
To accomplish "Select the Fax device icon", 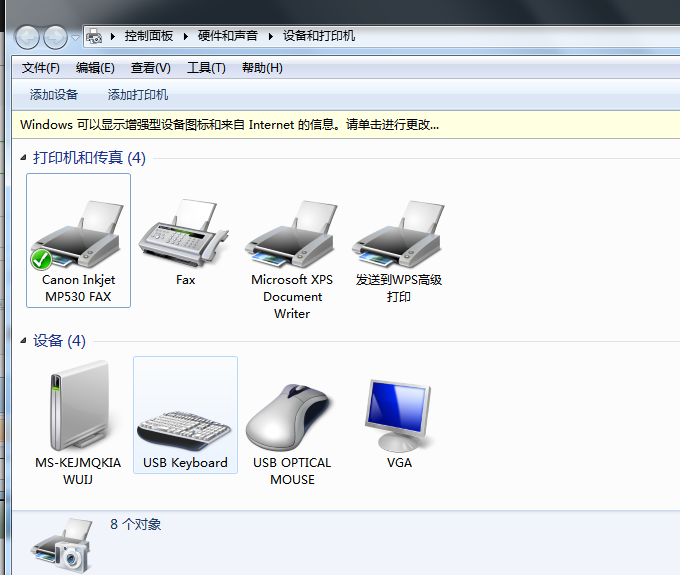I will pyautogui.click(x=184, y=233).
